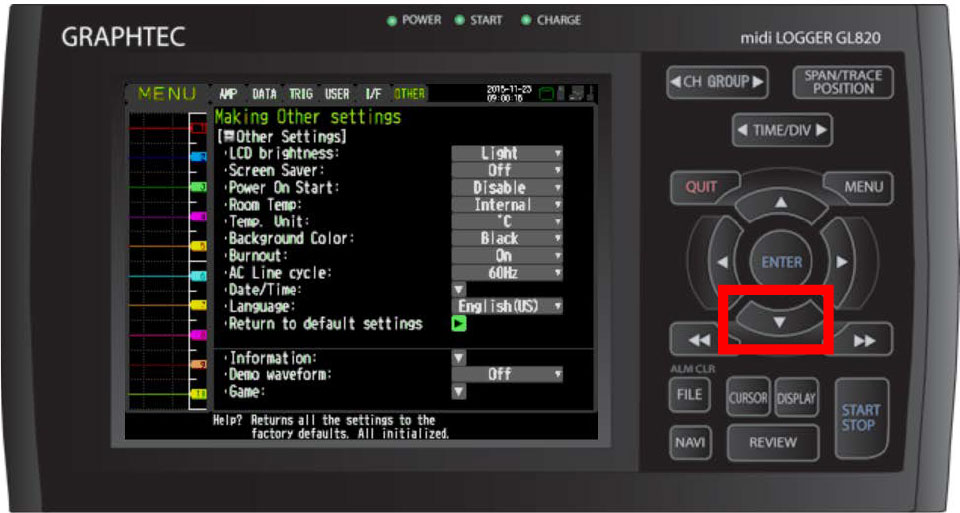Hit the MENU hardware key

click(863, 187)
